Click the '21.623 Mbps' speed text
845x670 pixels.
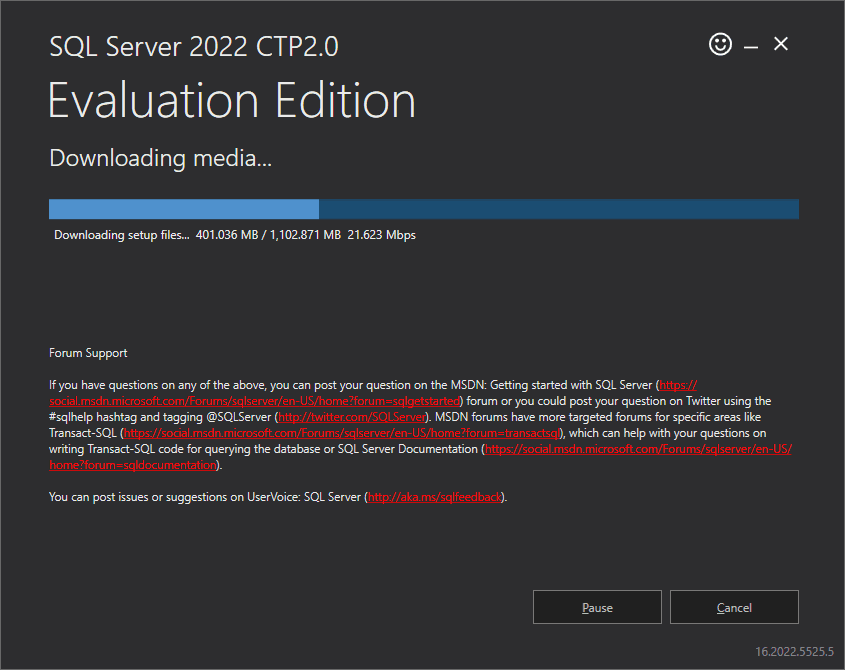point(381,235)
